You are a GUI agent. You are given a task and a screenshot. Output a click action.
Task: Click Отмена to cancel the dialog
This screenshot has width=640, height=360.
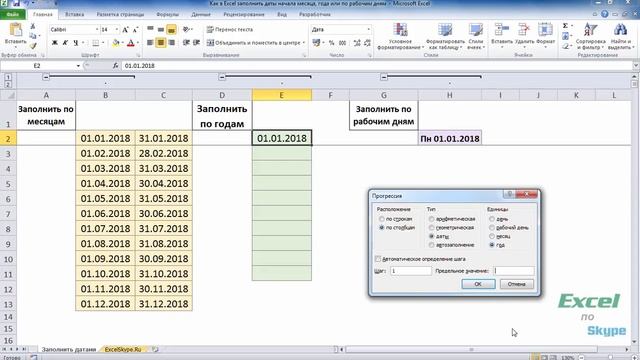click(516, 284)
